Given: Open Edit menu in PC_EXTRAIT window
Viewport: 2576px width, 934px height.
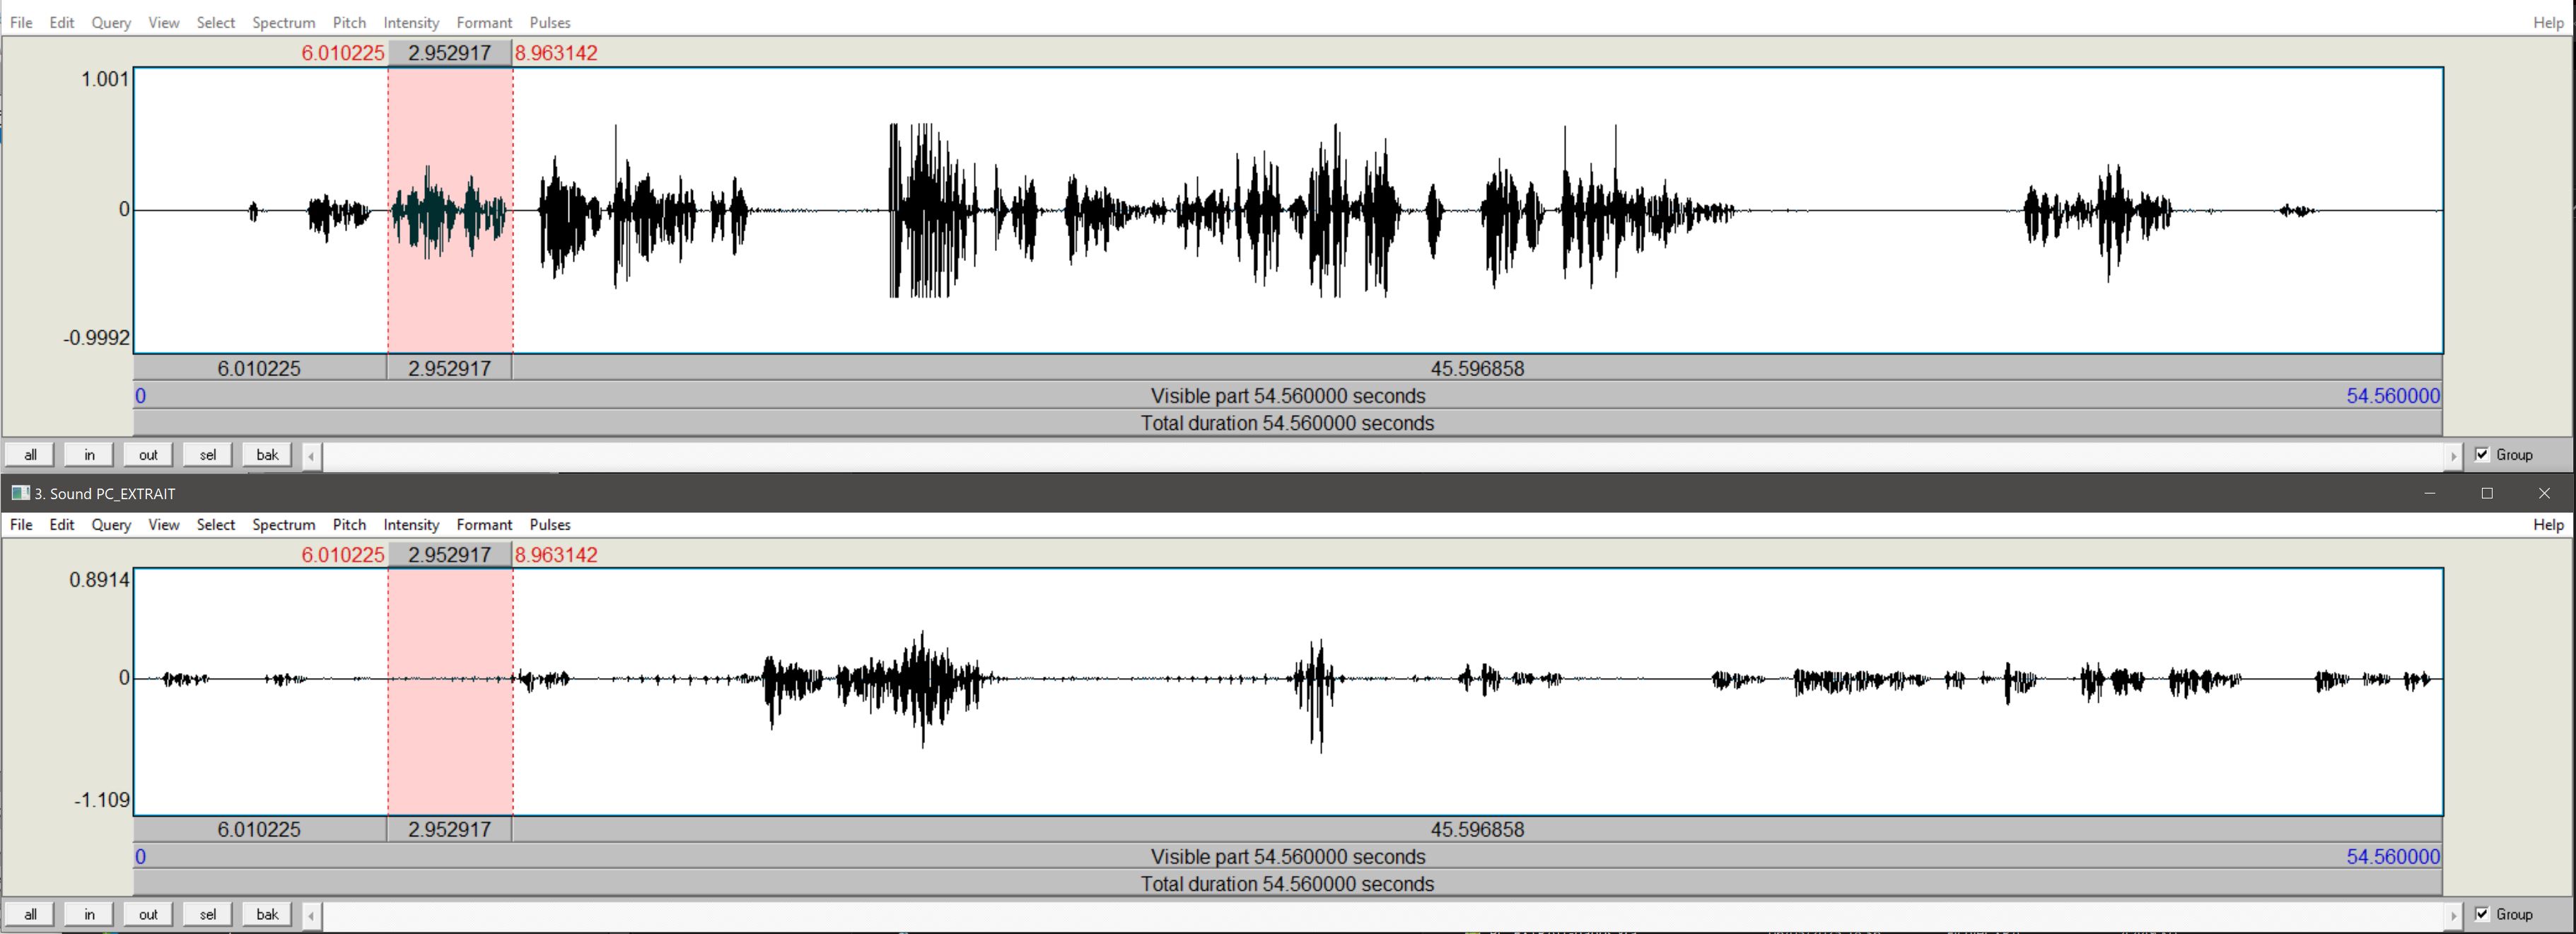Looking at the screenshot, I should coord(62,524).
